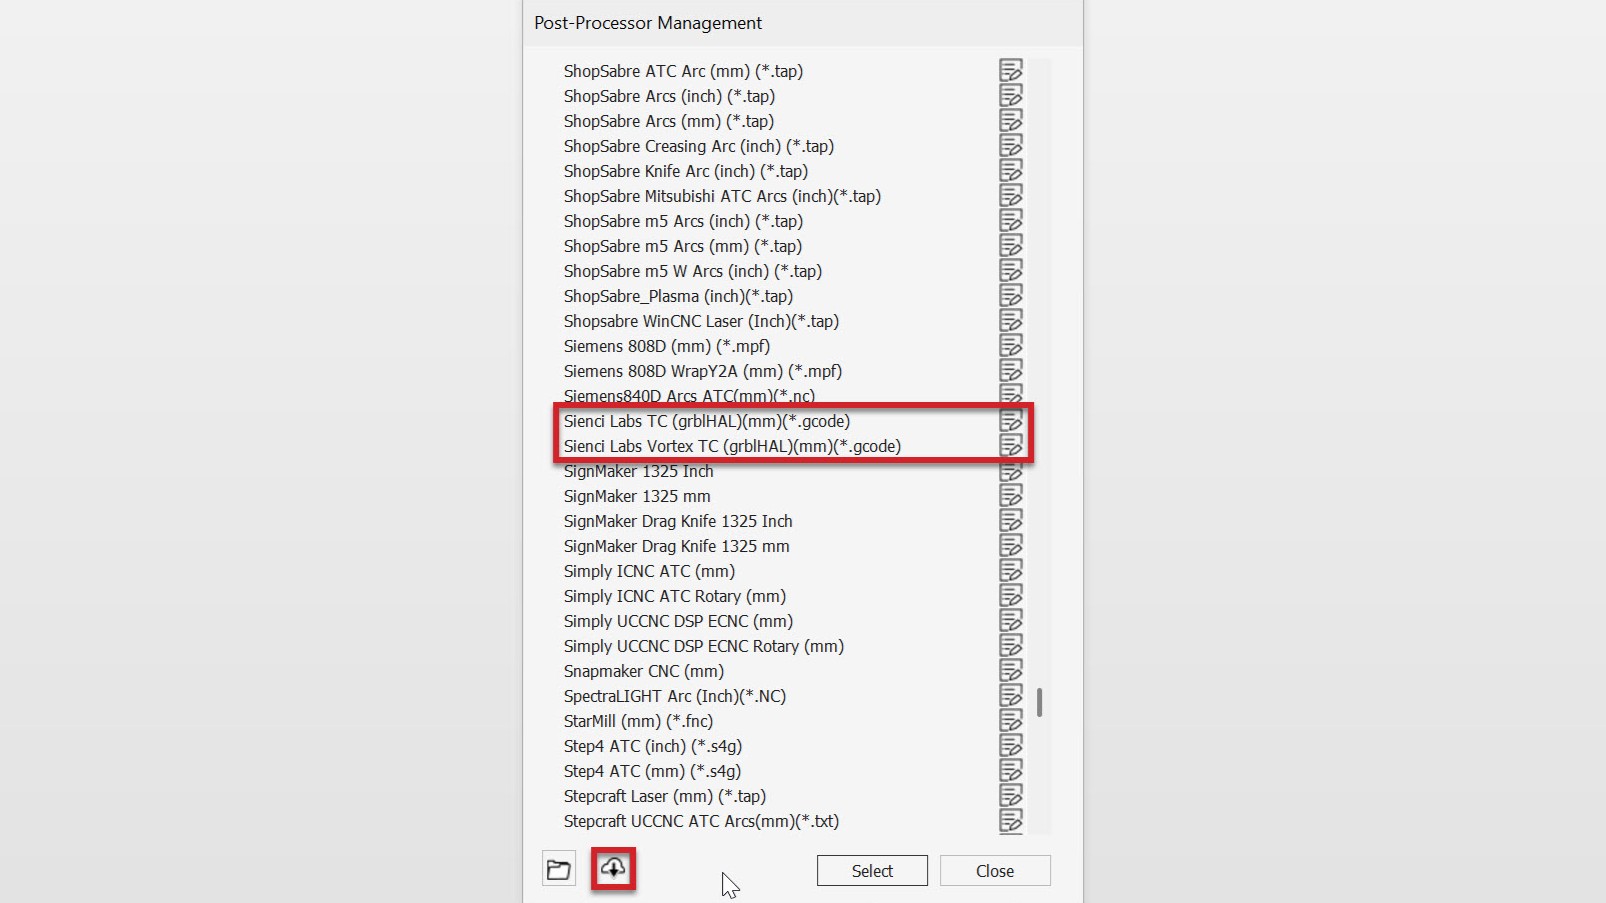The width and height of the screenshot is (1606, 903).
Task: Open the post-processor folder icon
Action: pos(559,869)
